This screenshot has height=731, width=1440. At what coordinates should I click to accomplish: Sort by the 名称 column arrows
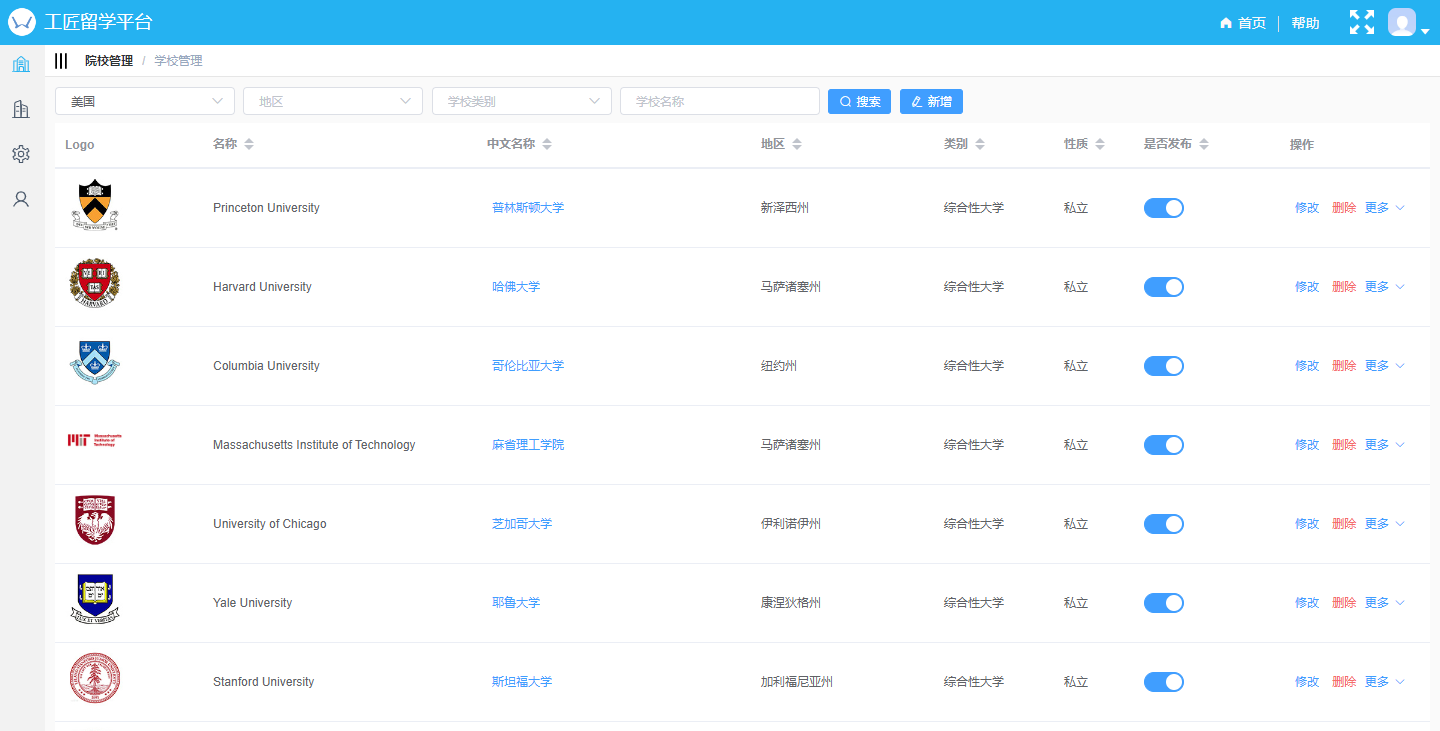[249, 144]
